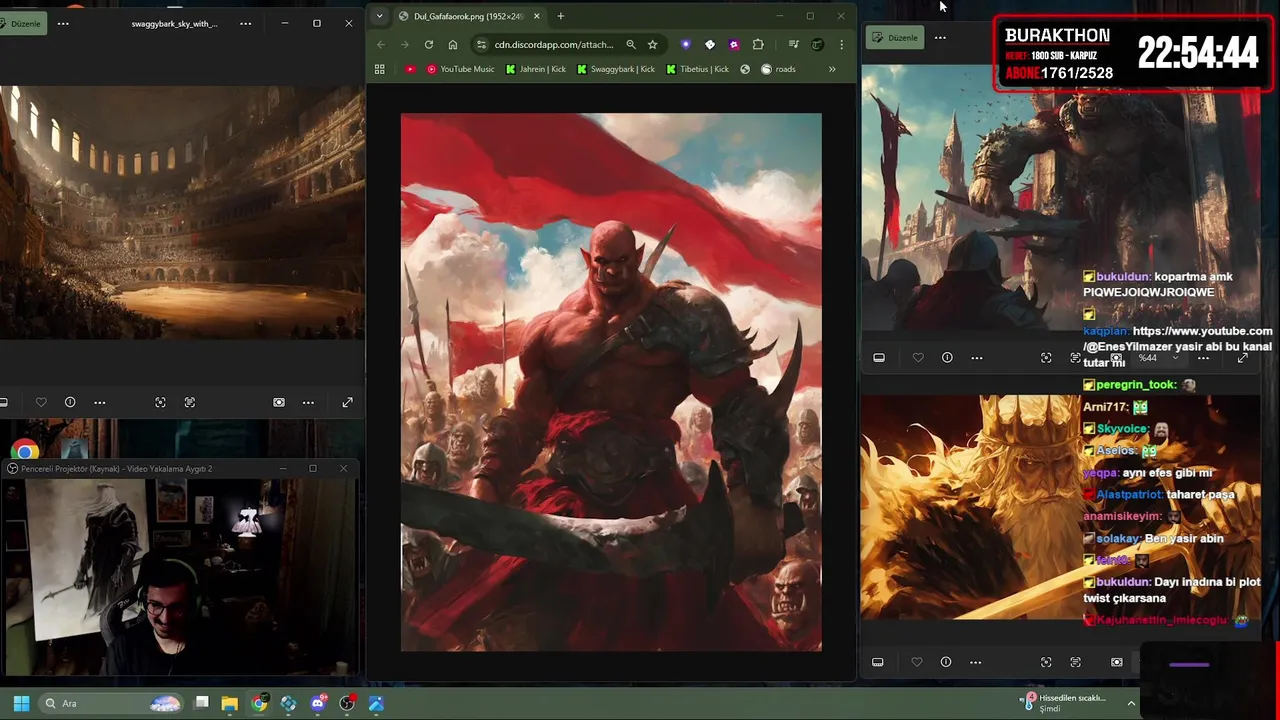Open the Chrome tab search dropdown
The width and height of the screenshot is (1280, 720).
click(x=379, y=16)
